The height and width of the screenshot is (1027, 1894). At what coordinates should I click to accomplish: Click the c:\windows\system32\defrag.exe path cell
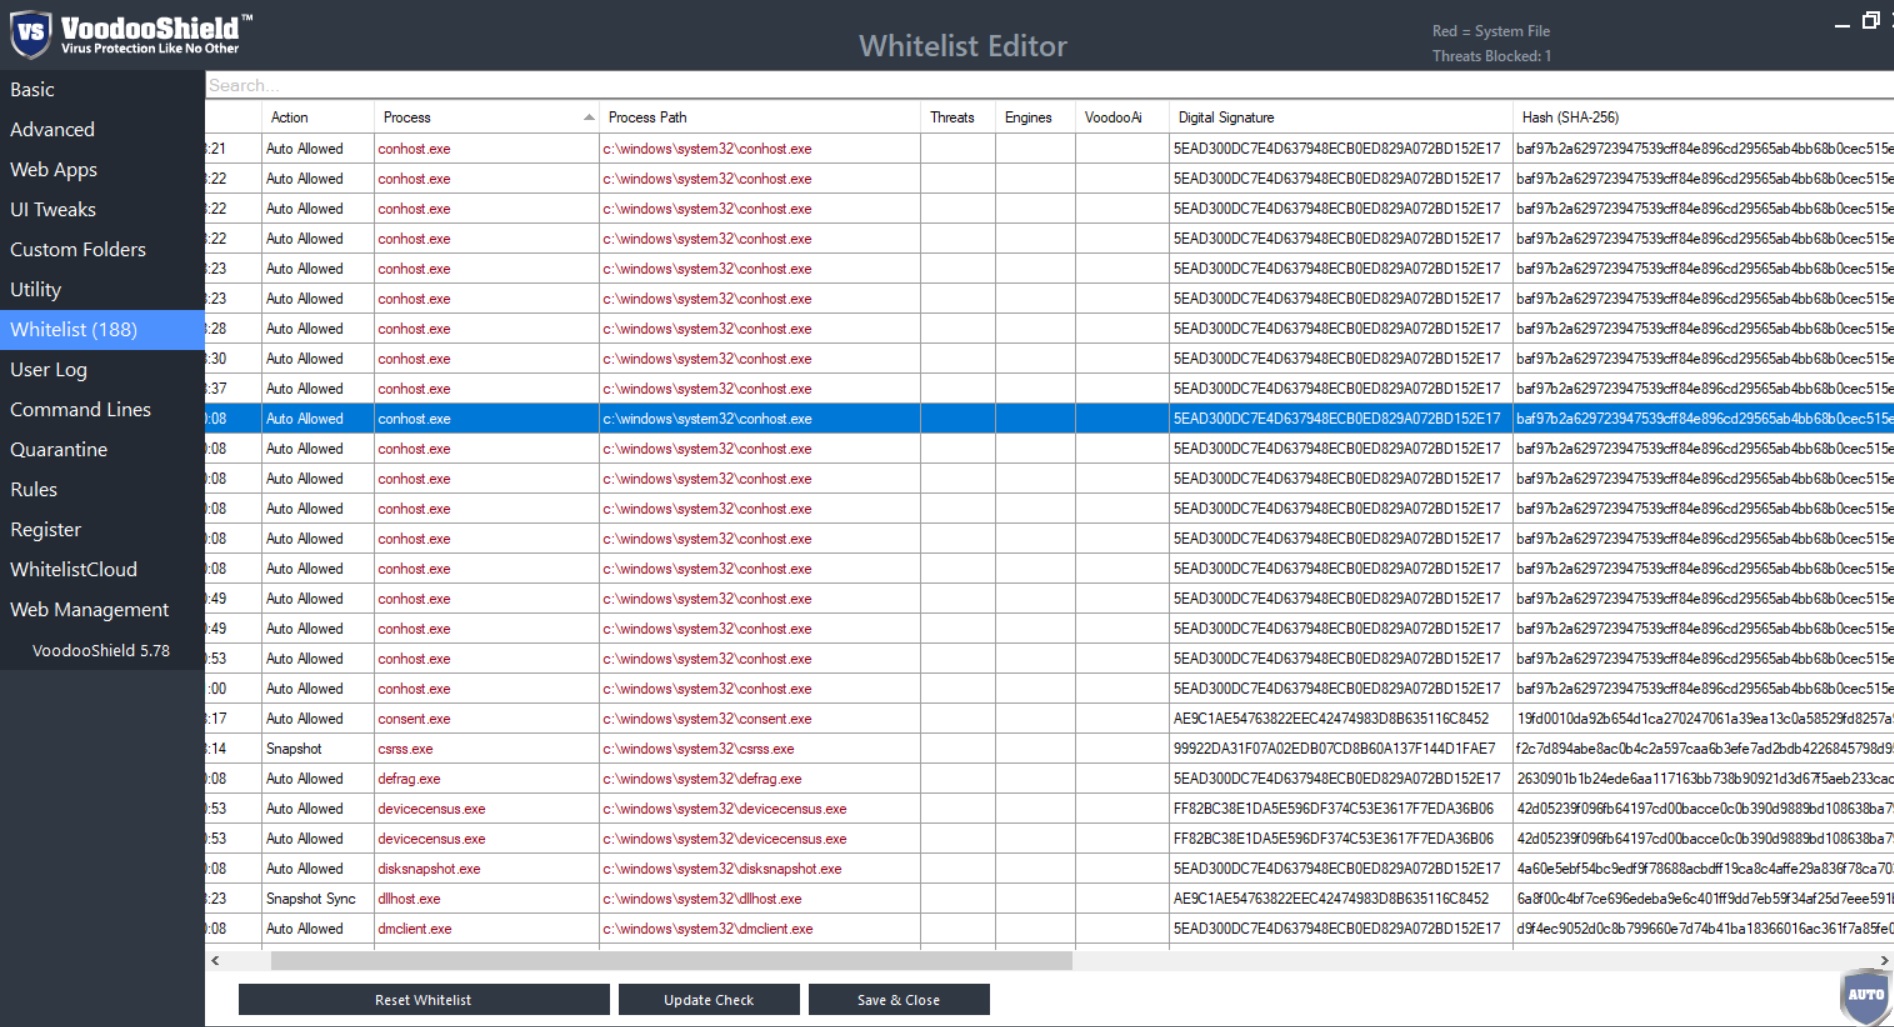pos(760,779)
